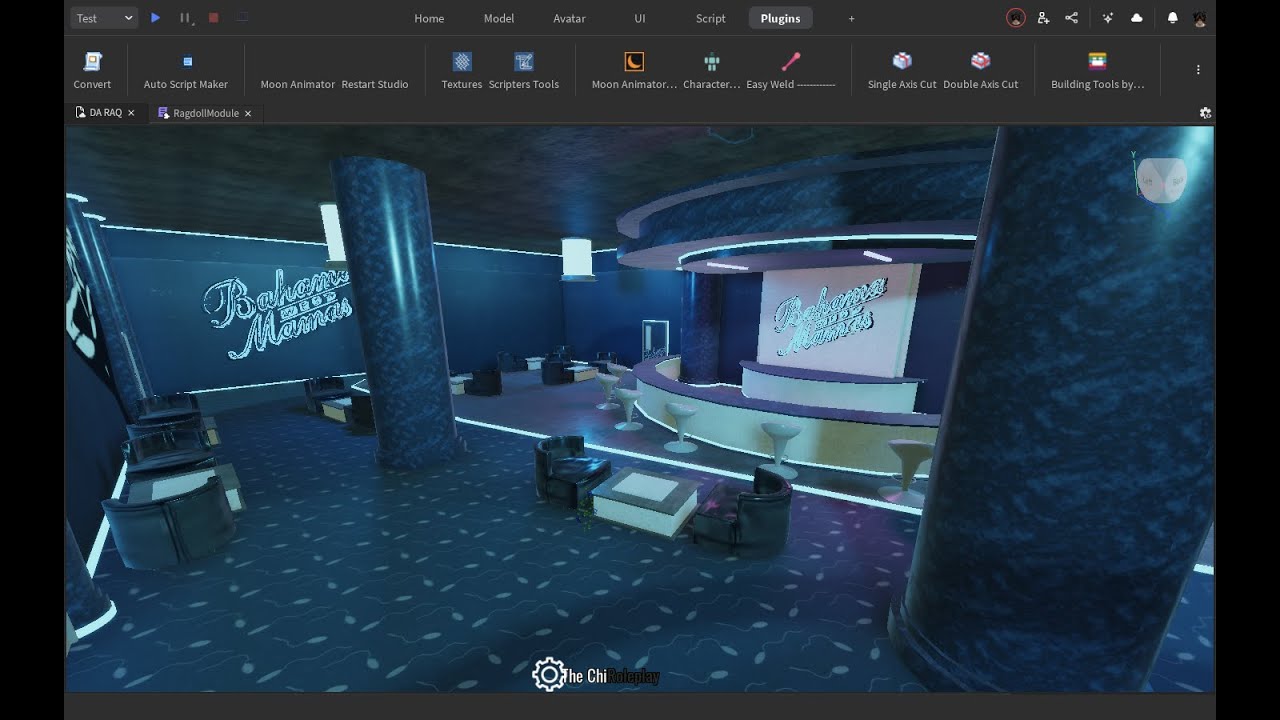Open the collaborators add-user icon
Image resolution: width=1280 pixels, height=720 pixels.
tap(1043, 18)
